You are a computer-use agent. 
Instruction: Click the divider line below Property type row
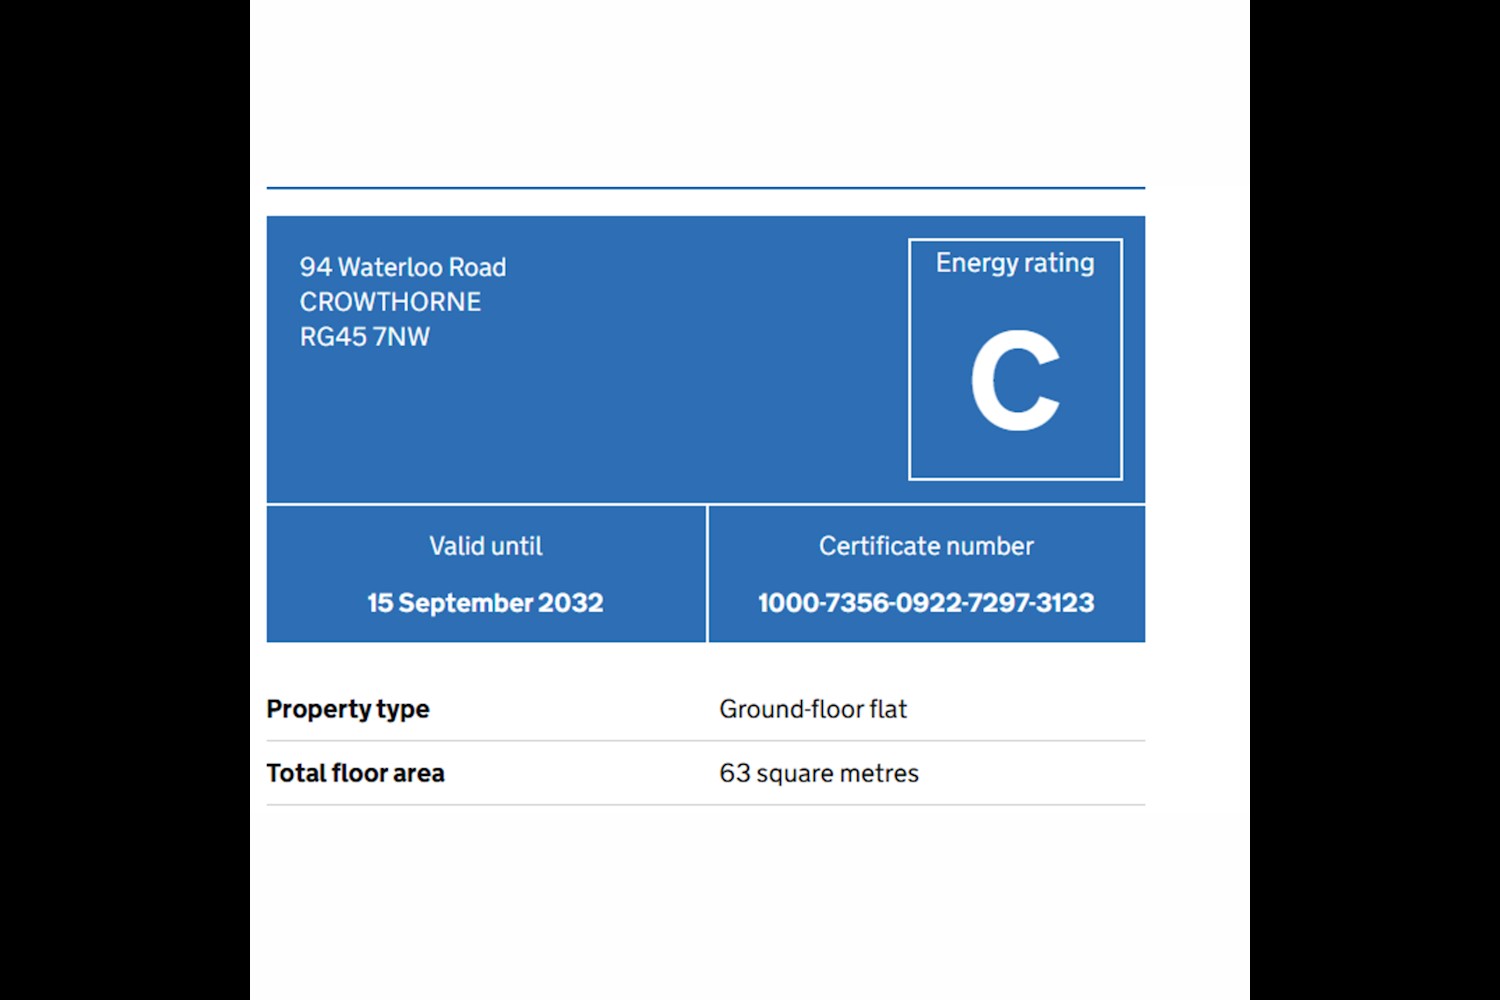706,741
